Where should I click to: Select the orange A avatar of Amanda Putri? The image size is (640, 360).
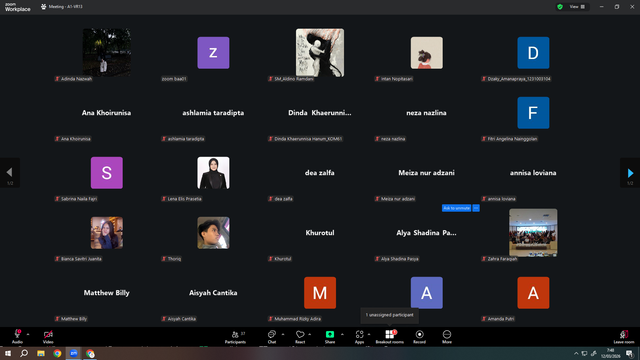(x=533, y=293)
